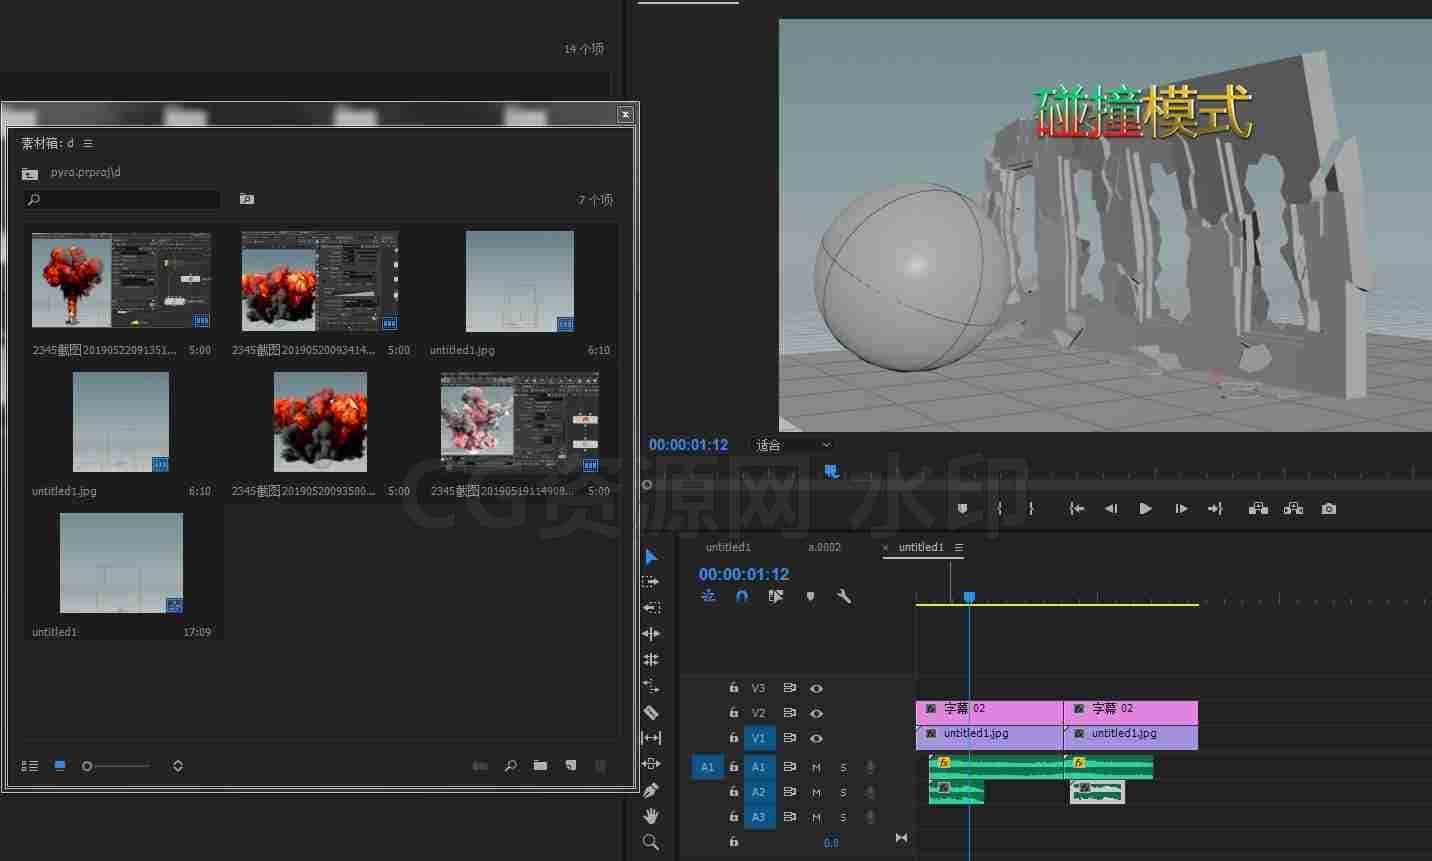Viewport: 1432px width, 861px height.
Task: Step back one frame
Action: 1110,509
